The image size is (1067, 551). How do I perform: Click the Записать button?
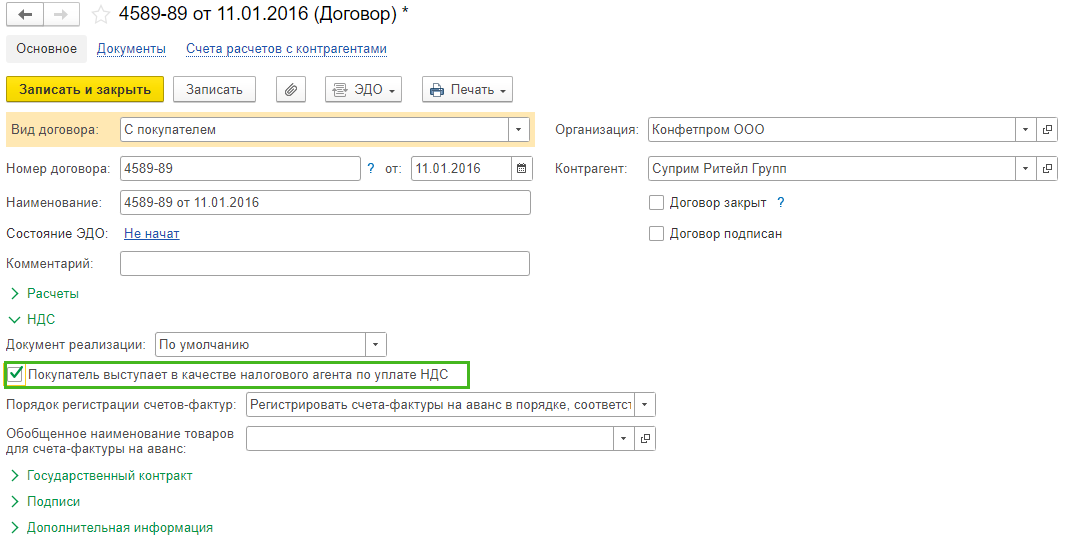click(214, 90)
